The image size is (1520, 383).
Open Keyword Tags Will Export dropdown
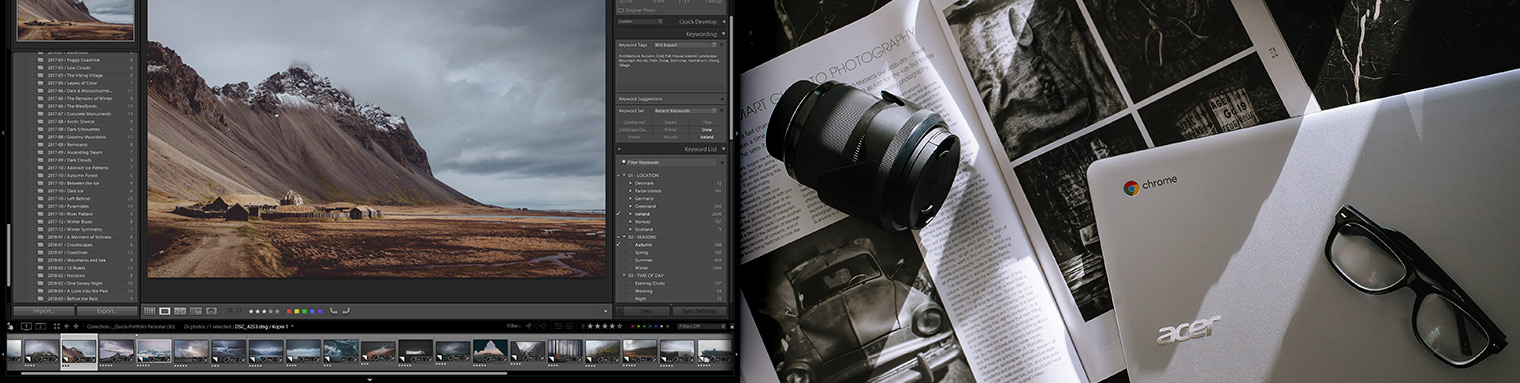pos(685,45)
